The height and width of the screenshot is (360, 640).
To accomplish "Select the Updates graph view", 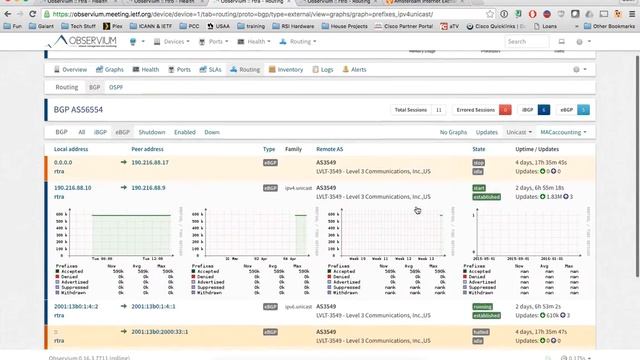I will (x=487, y=132).
